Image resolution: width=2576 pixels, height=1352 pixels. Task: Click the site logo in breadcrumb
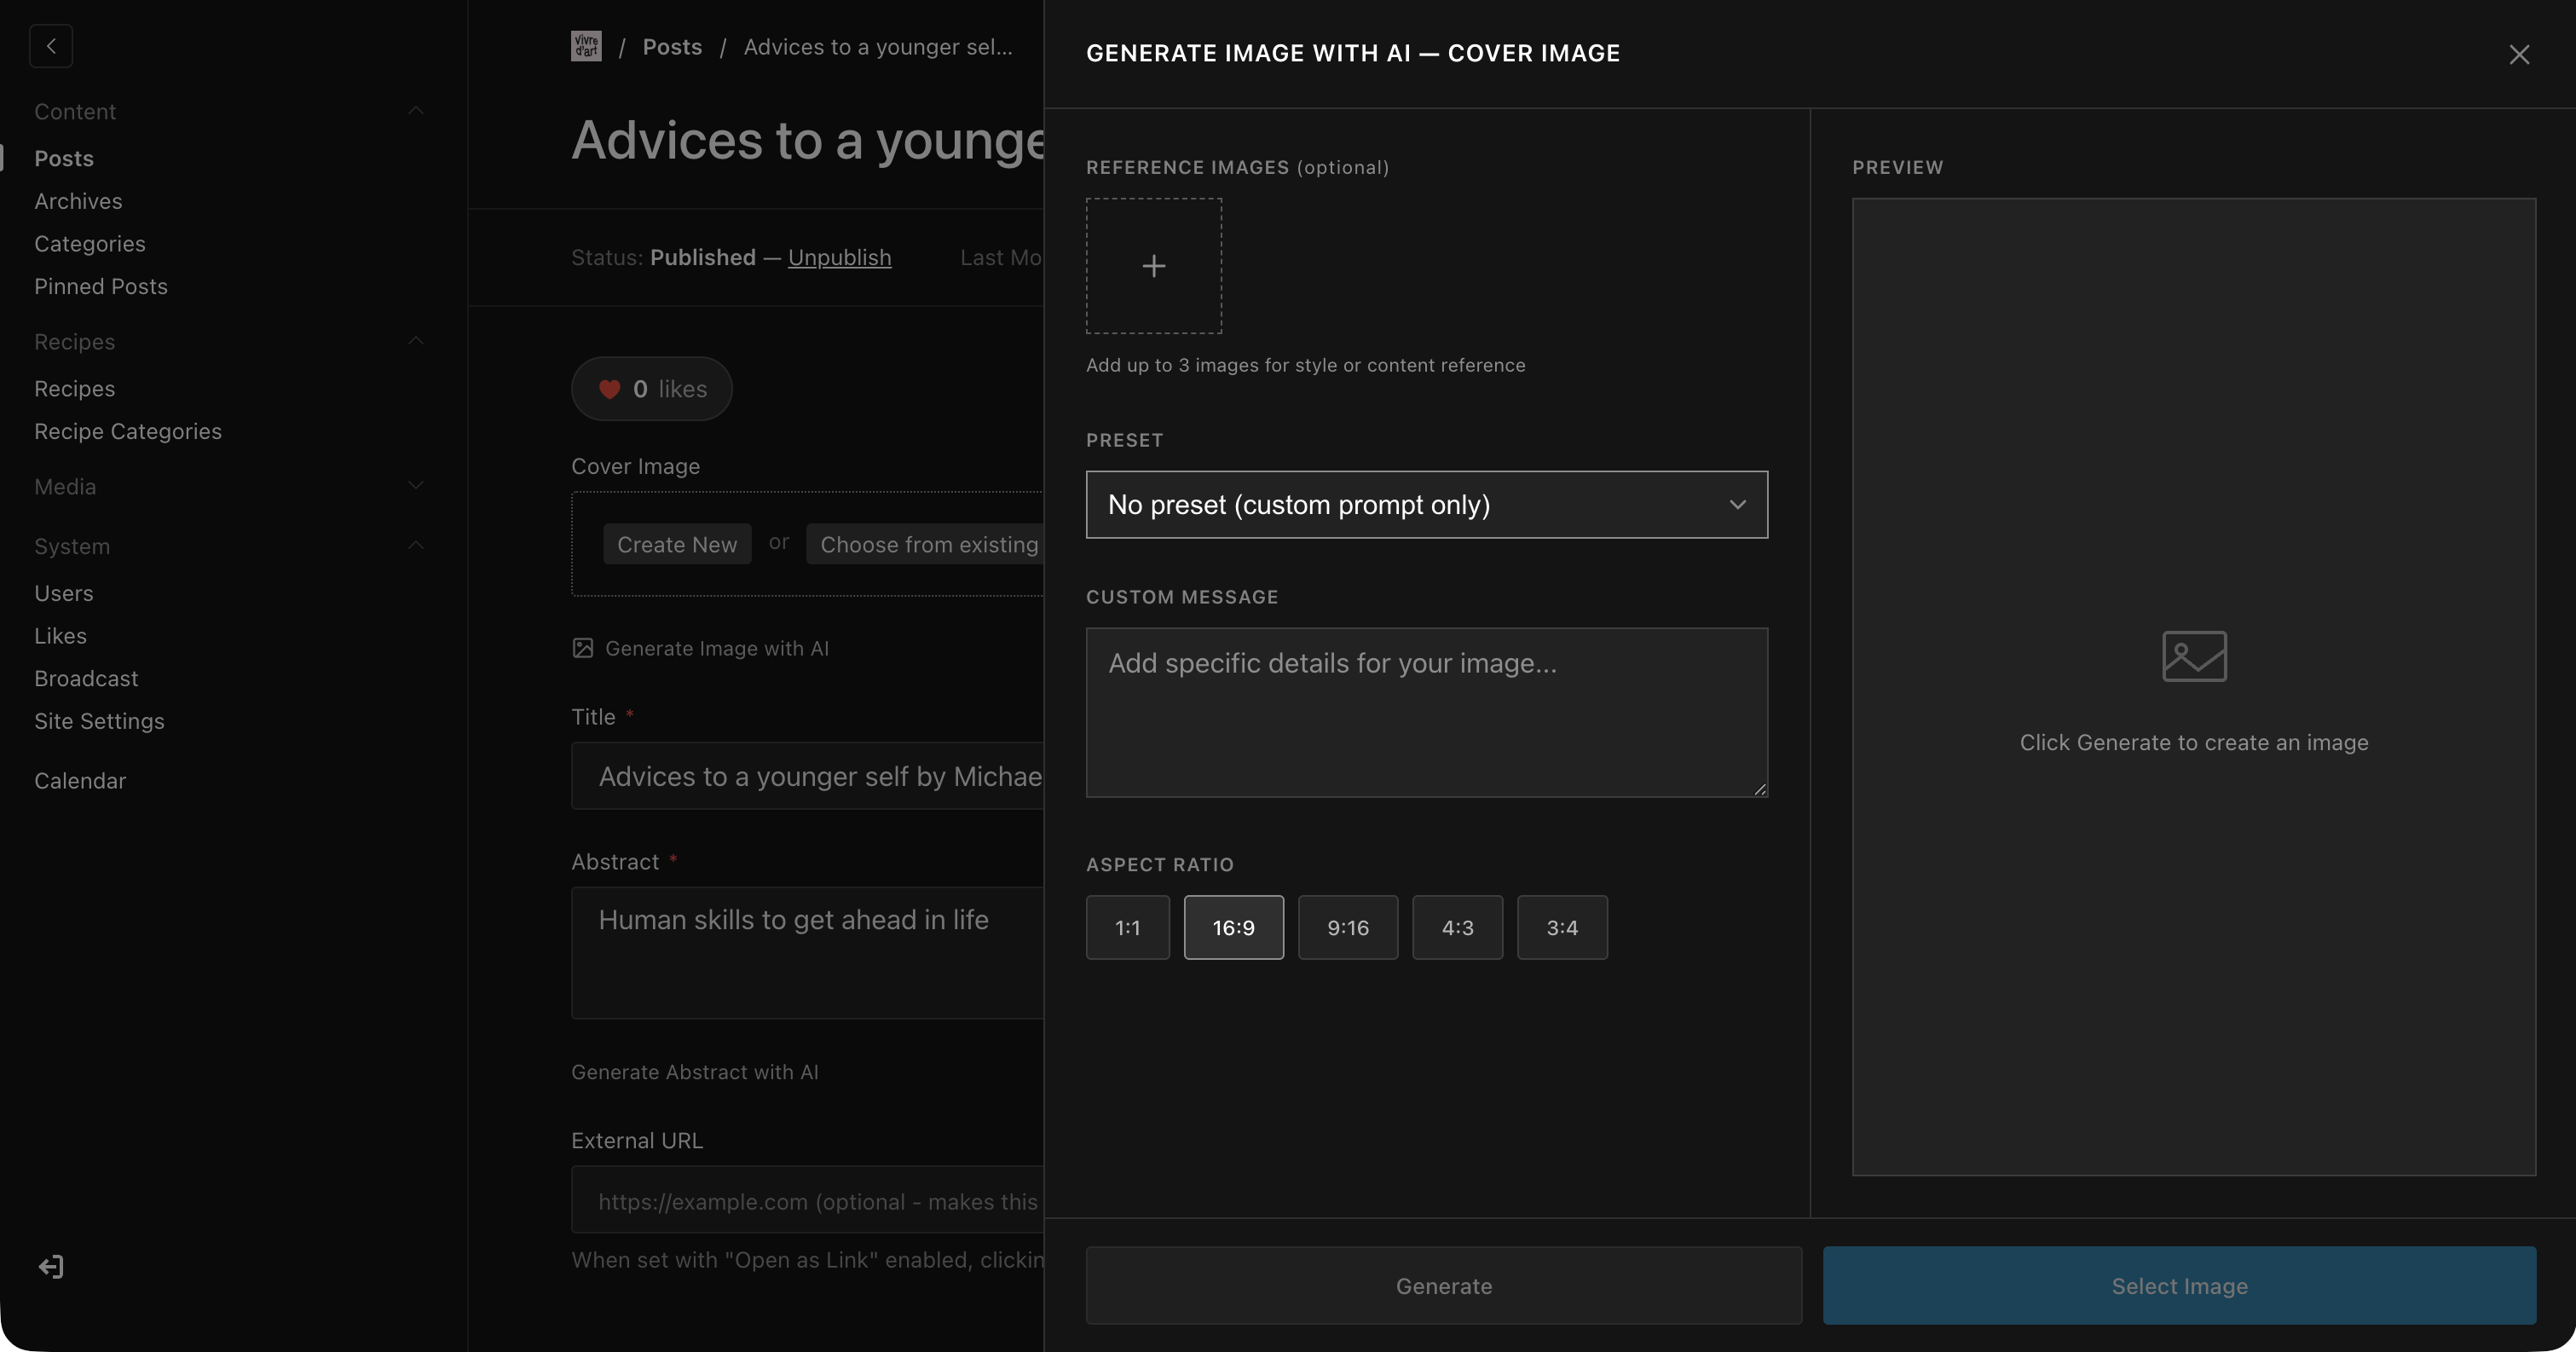586,46
